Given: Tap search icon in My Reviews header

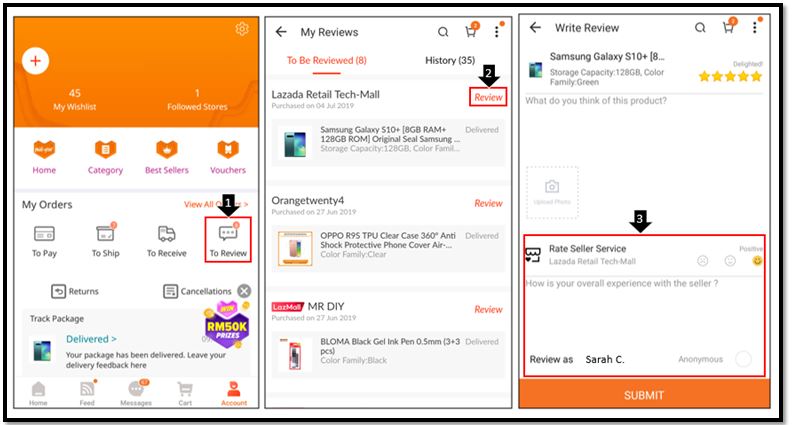Looking at the screenshot, I should coord(443,32).
